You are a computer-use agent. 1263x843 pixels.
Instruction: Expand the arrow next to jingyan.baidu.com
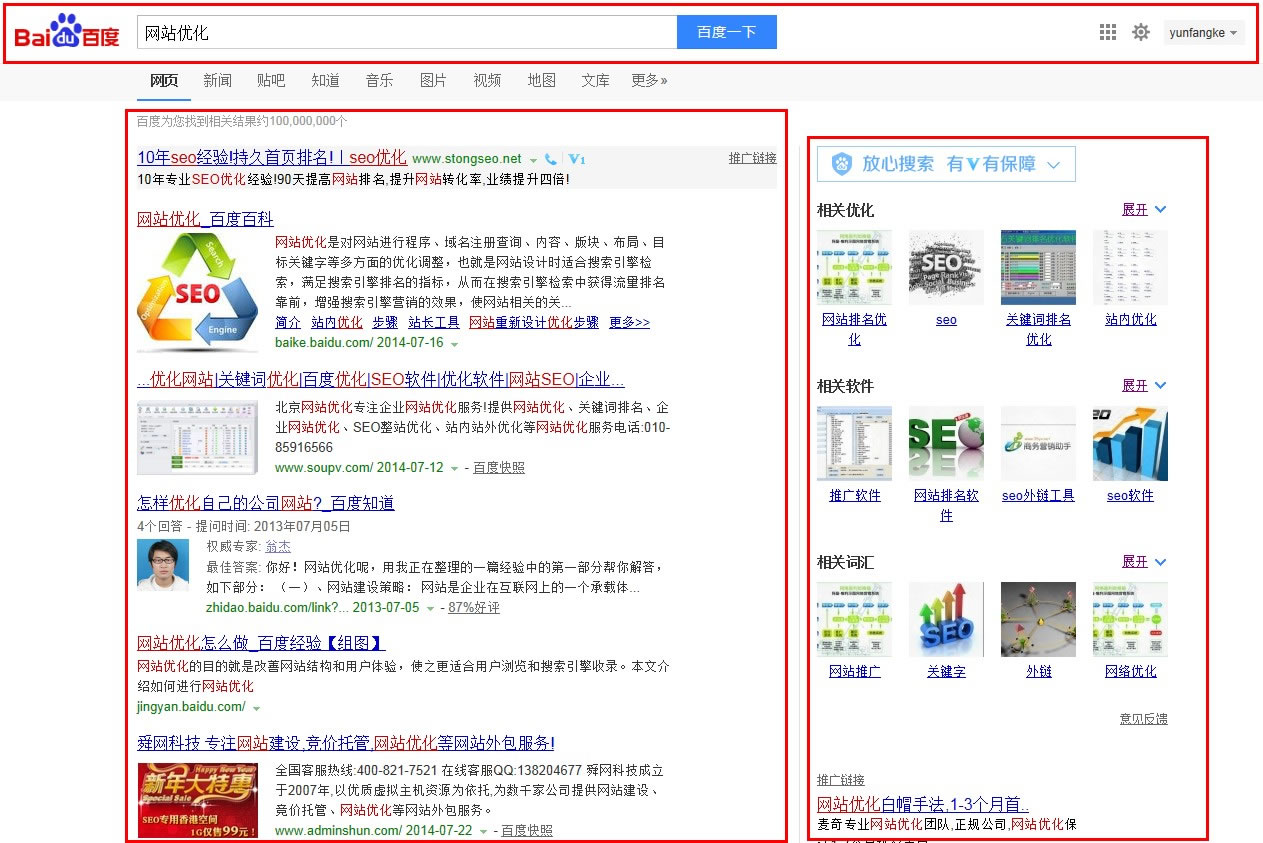pyautogui.click(x=257, y=708)
